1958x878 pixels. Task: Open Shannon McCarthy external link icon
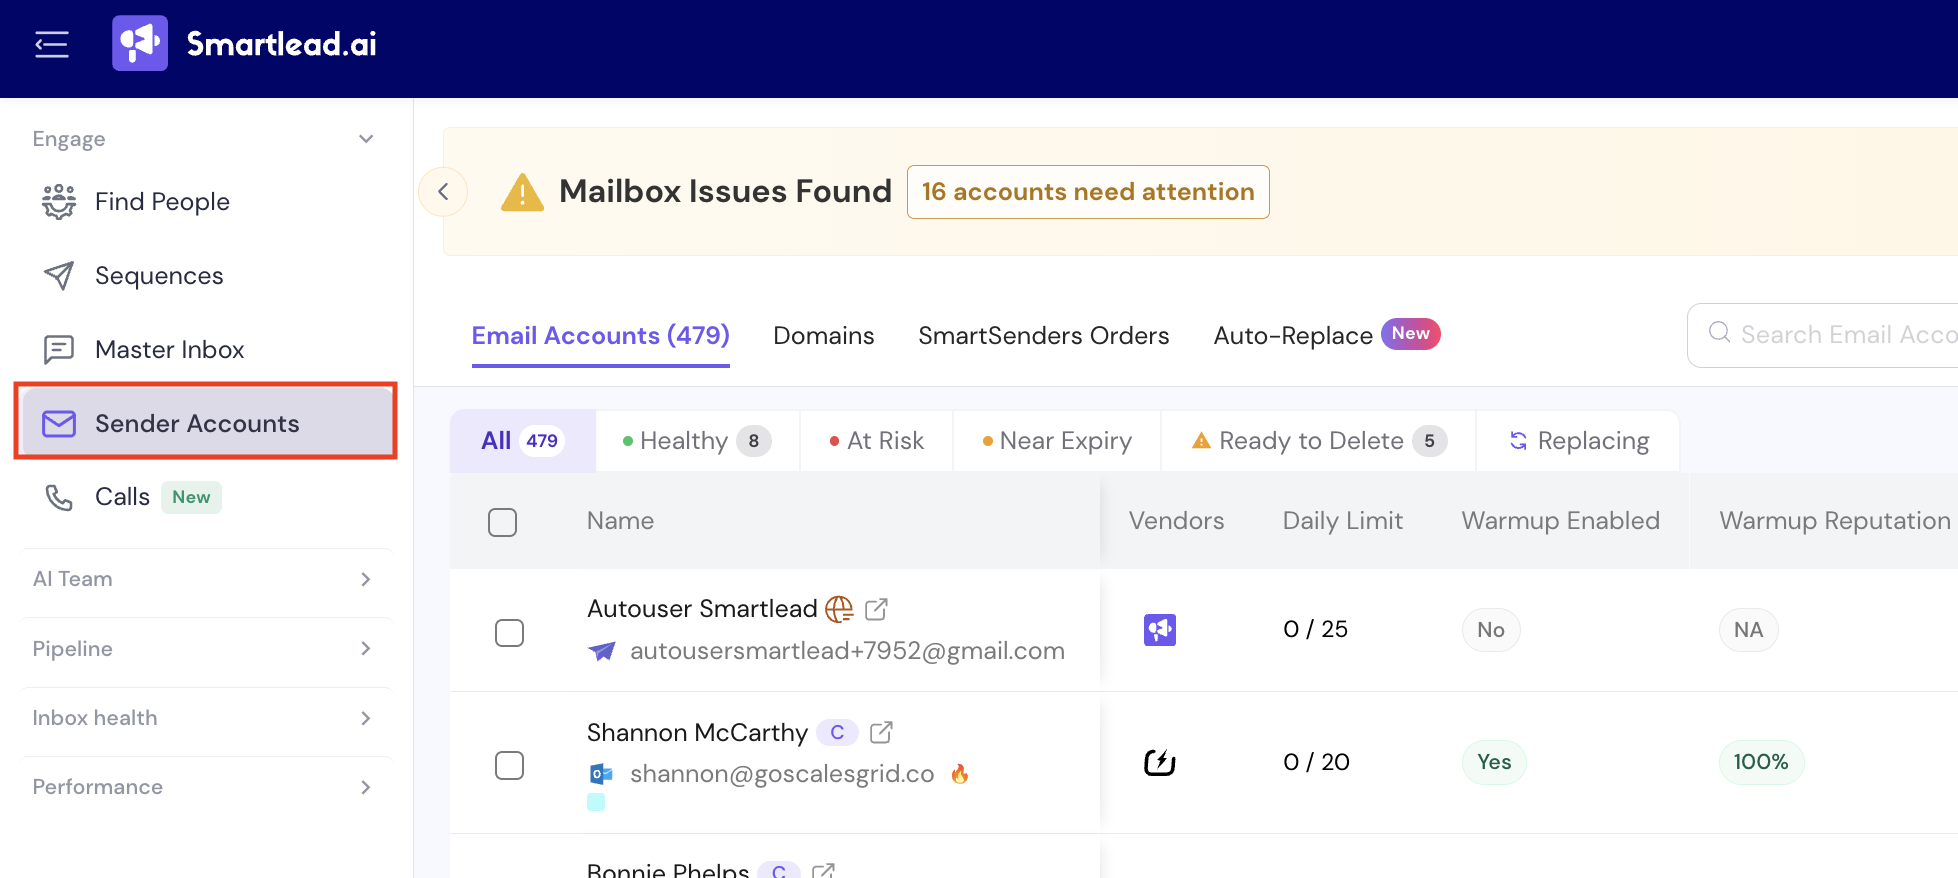(881, 732)
